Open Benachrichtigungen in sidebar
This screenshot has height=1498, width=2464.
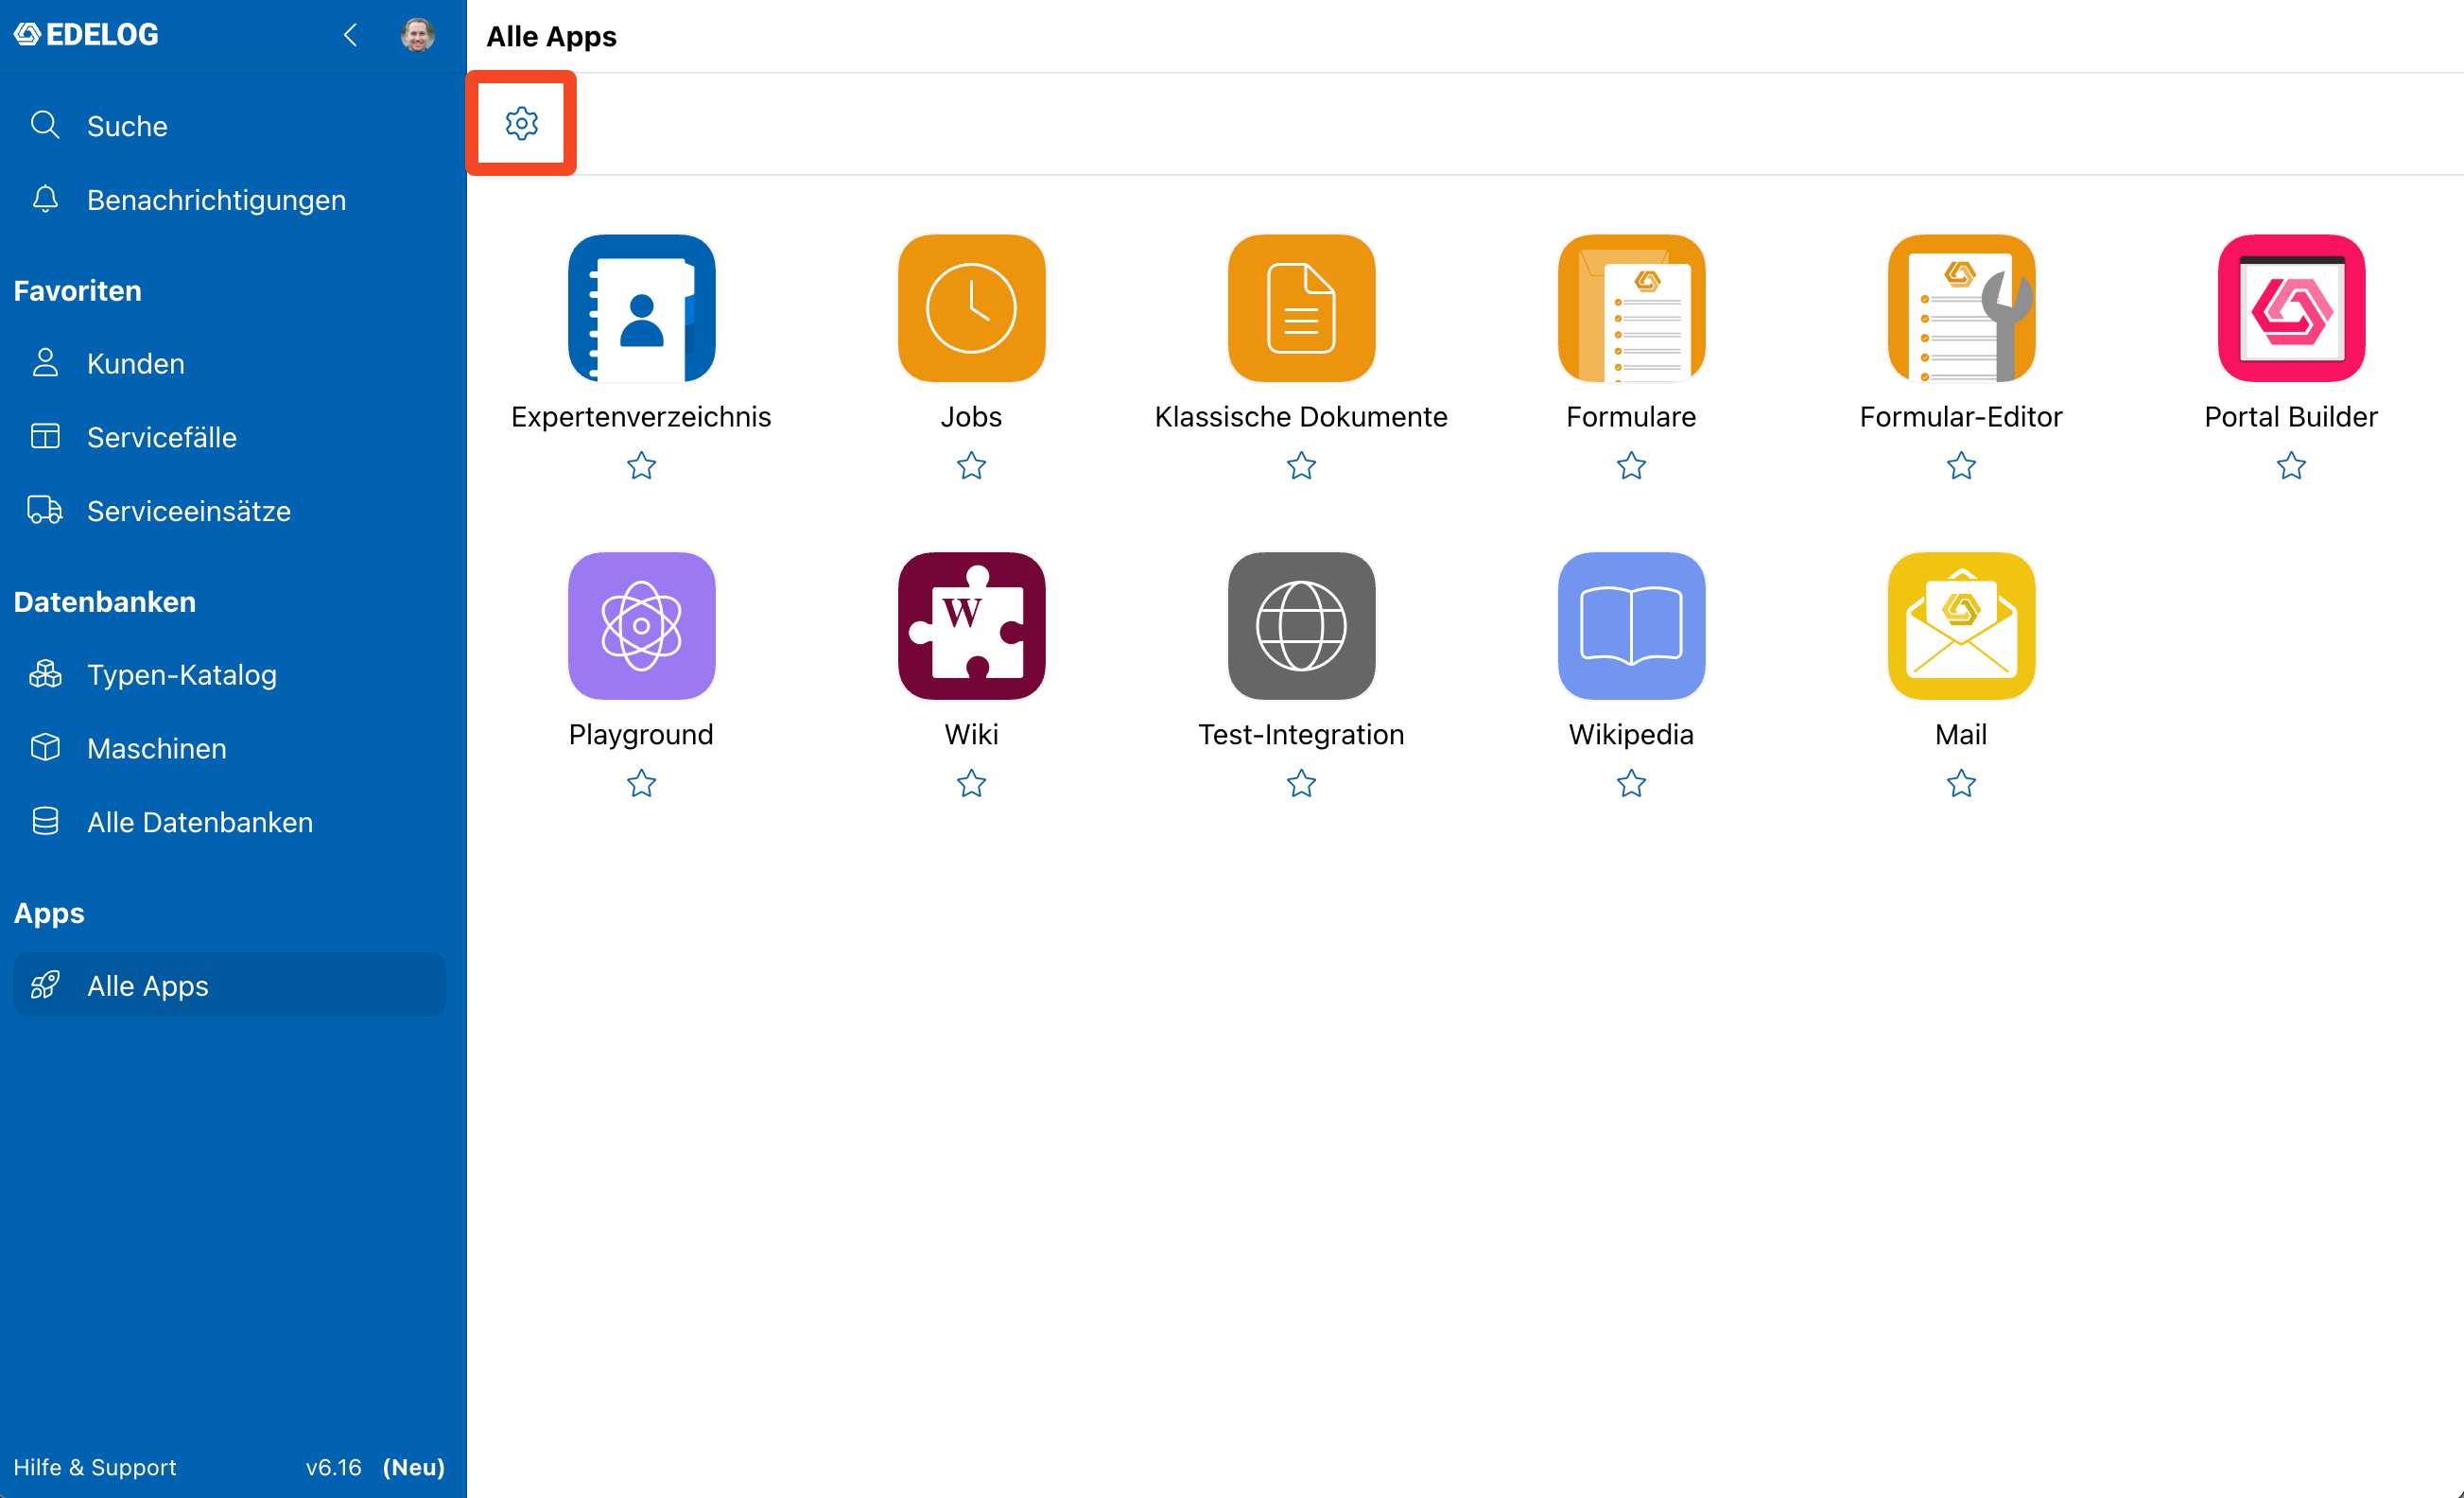[230, 200]
